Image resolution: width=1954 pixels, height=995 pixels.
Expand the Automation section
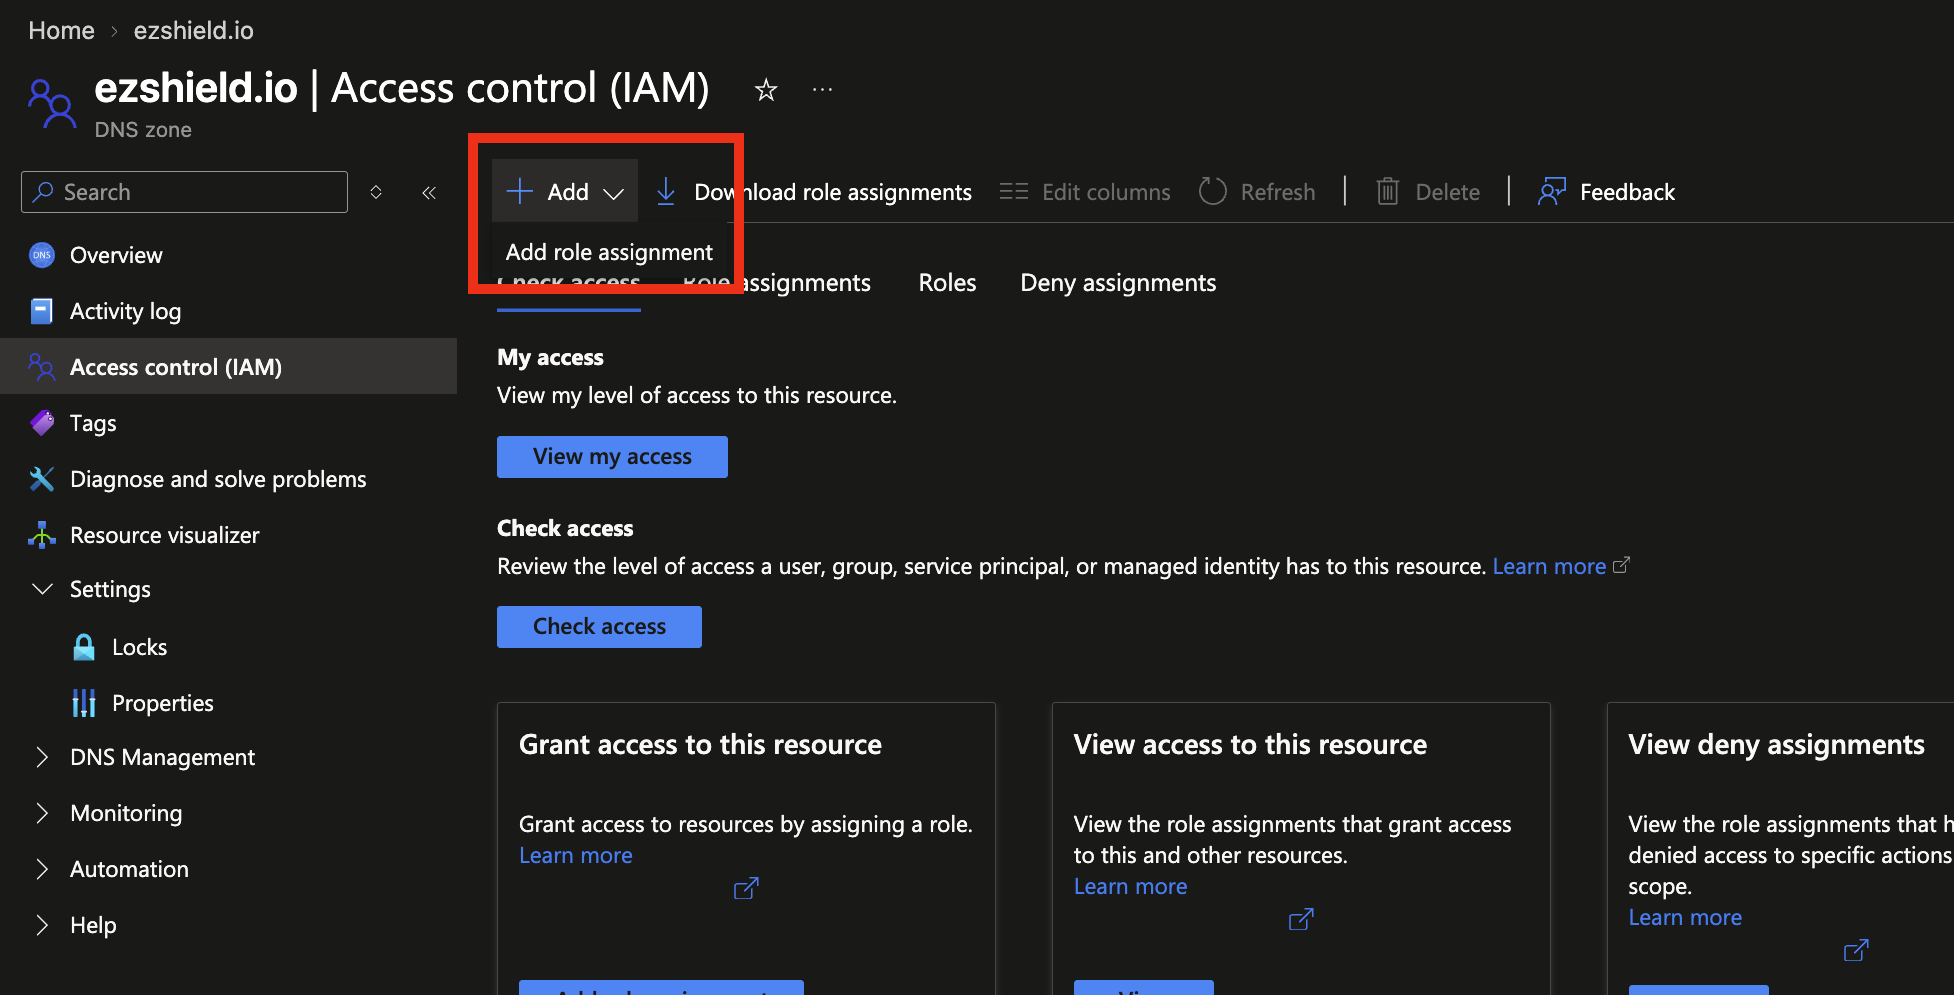[42, 869]
